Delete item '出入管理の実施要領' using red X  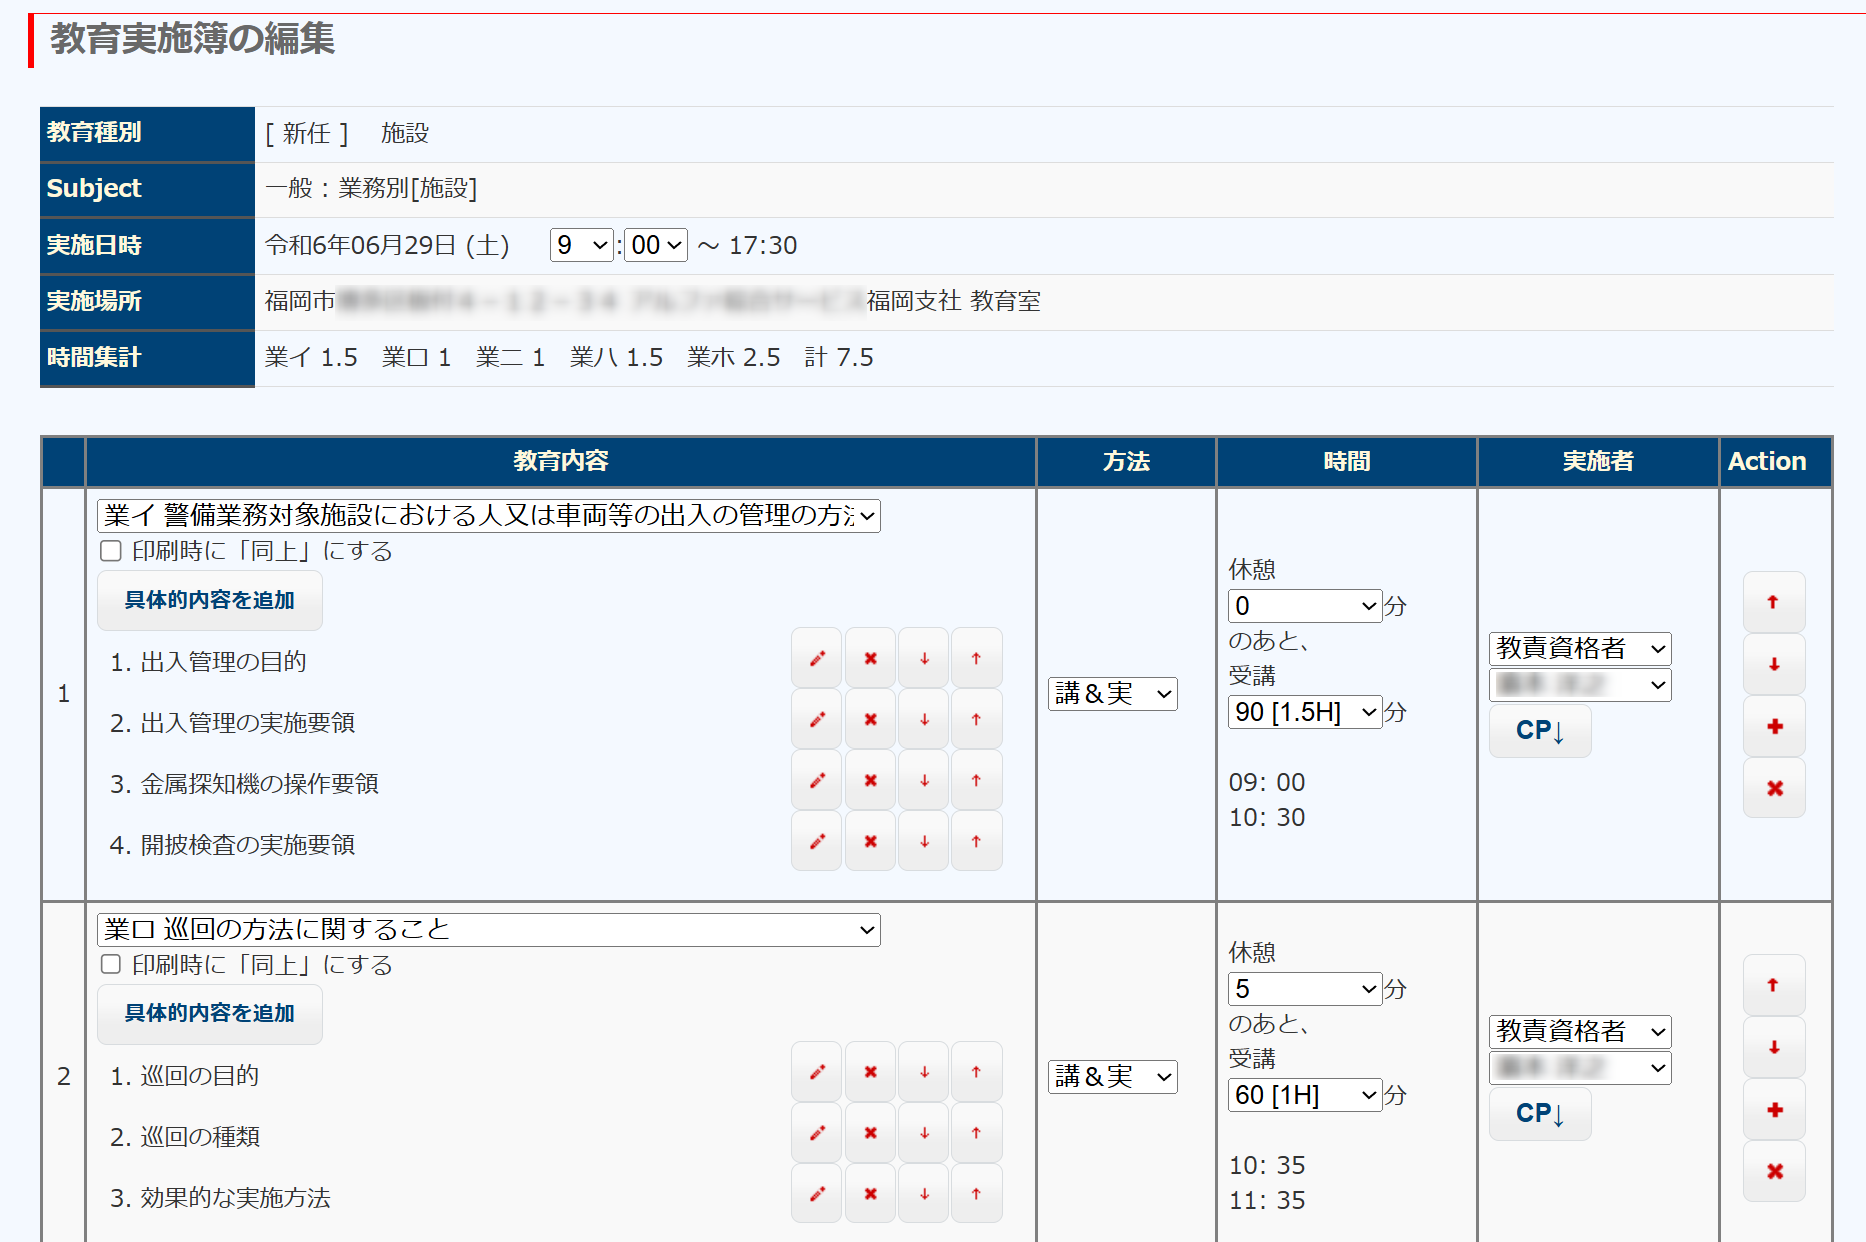tap(870, 719)
